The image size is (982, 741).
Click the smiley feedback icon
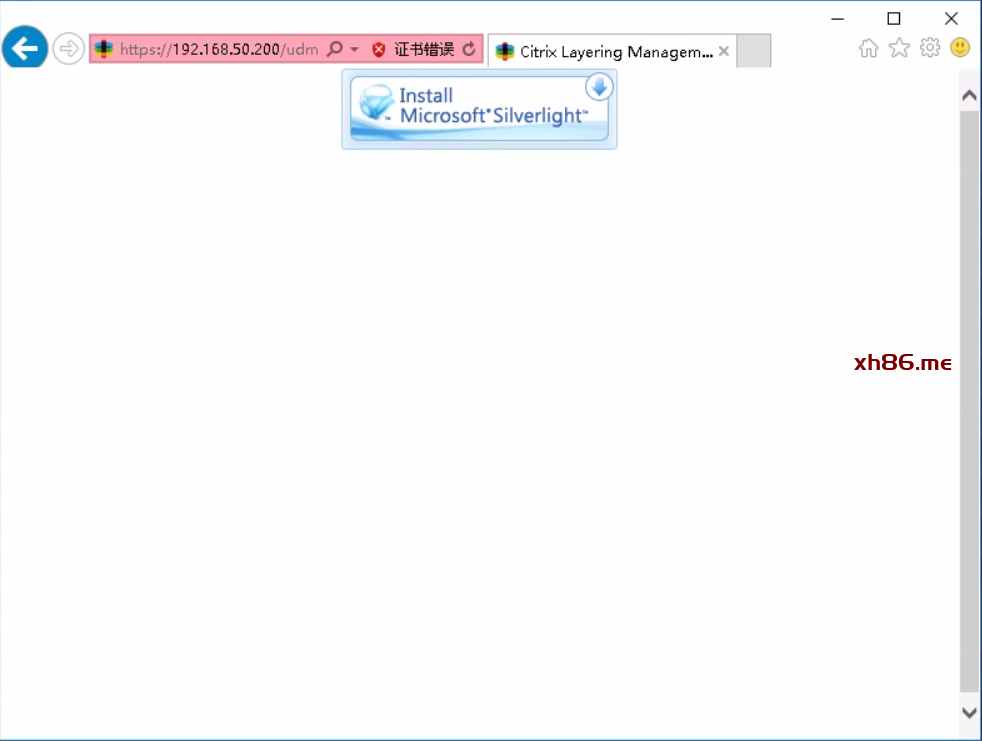pos(960,47)
